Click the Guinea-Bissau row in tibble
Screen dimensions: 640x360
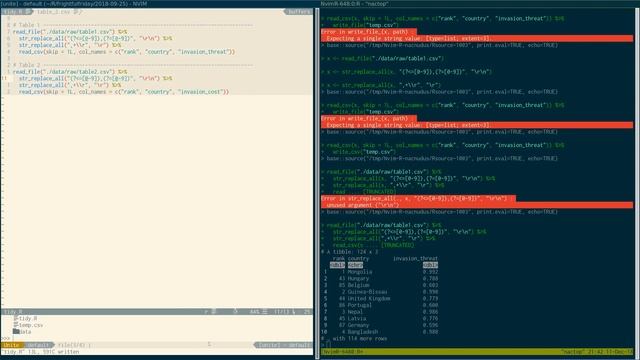pyautogui.click(x=380, y=292)
